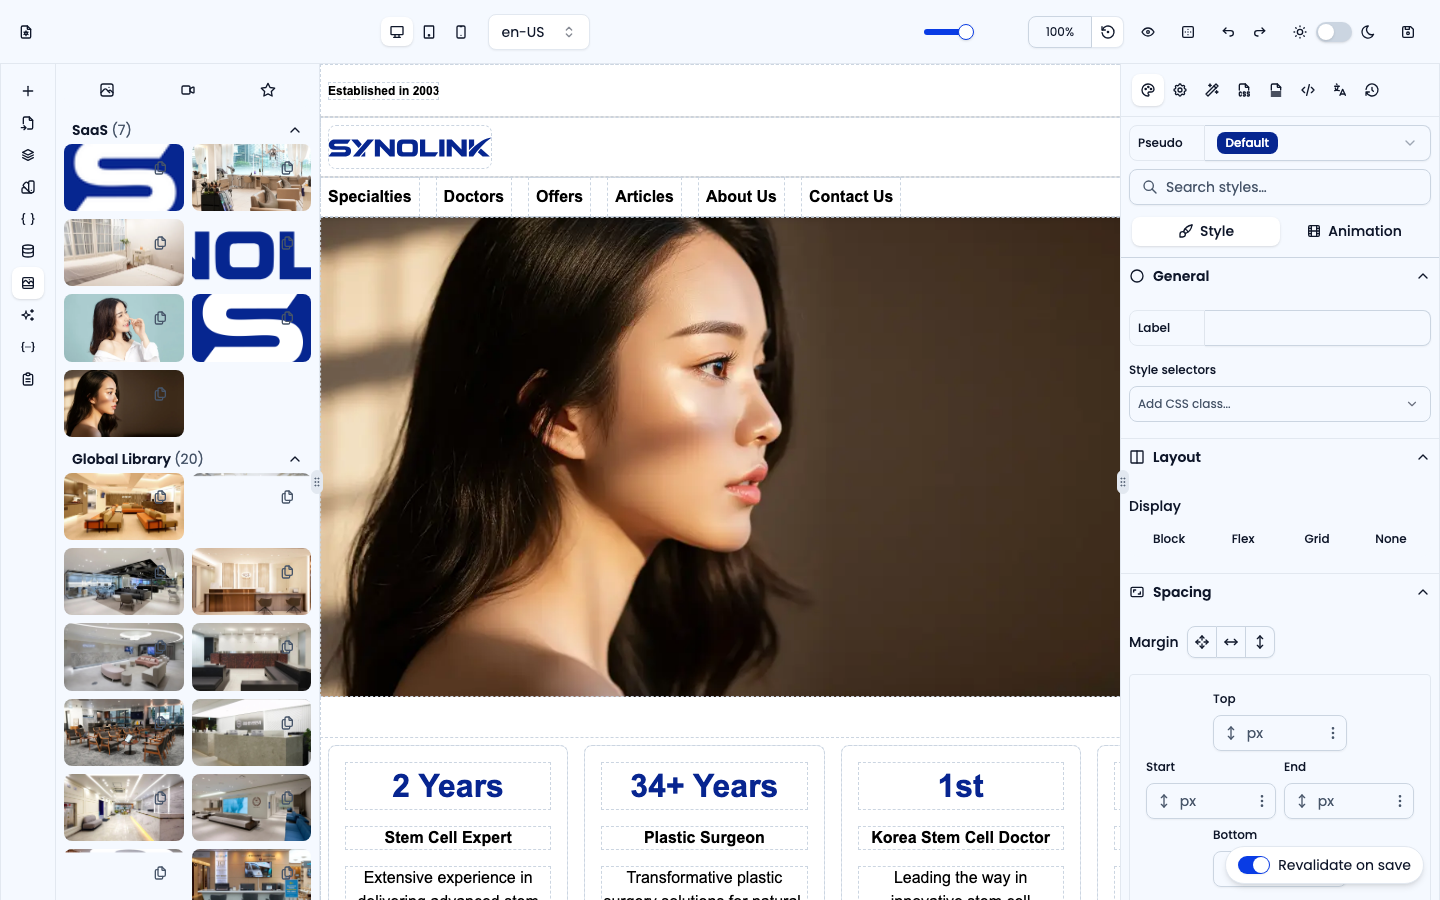The height and width of the screenshot is (900, 1440).
Task: Click the About Us navigation link
Action: coord(741,196)
